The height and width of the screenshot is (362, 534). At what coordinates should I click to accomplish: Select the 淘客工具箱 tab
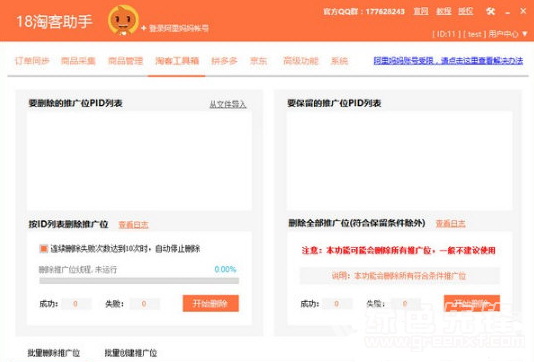coord(177,61)
